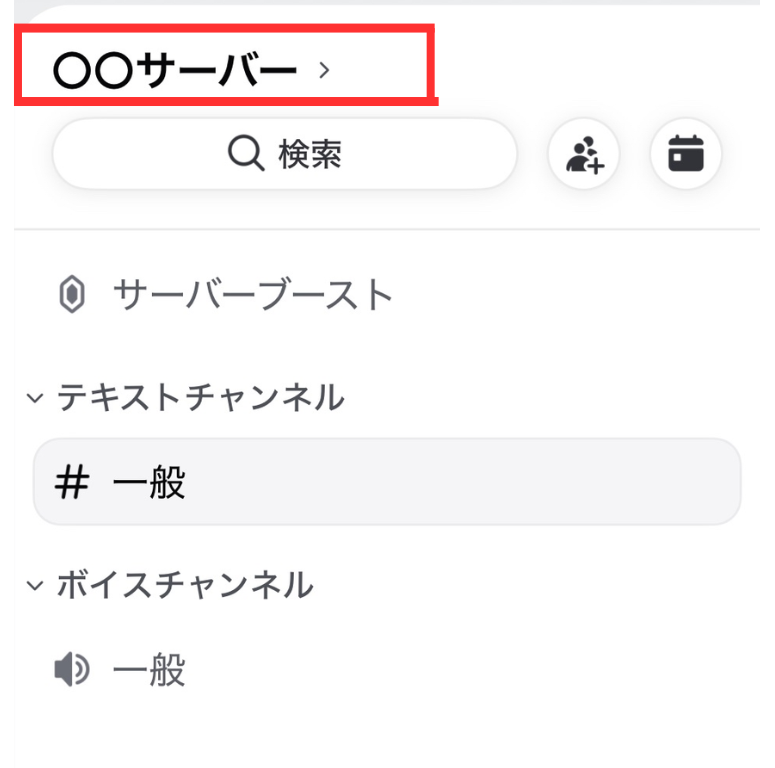This screenshot has width=775, height=768.
Task: Click the chevron beside 〇〇サーバー
Action: (323, 70)
